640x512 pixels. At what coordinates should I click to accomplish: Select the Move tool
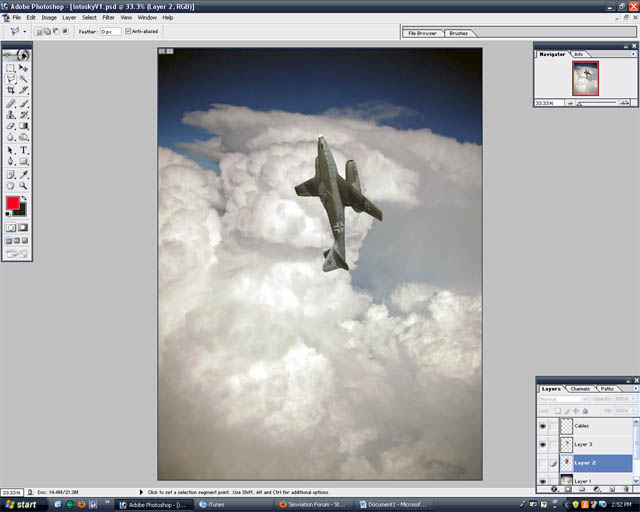tap(24, 68)
